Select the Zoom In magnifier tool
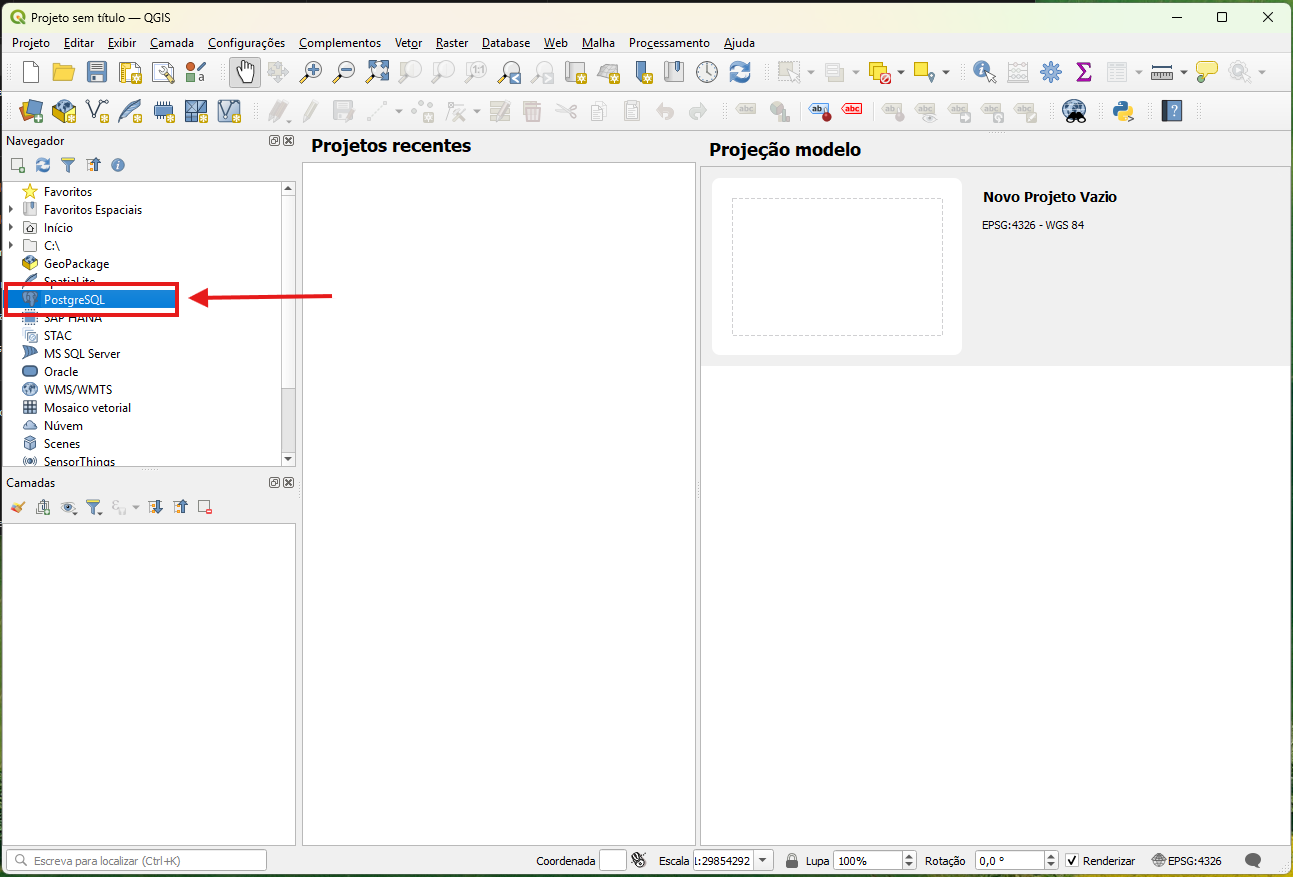 (x=311, y=72)
